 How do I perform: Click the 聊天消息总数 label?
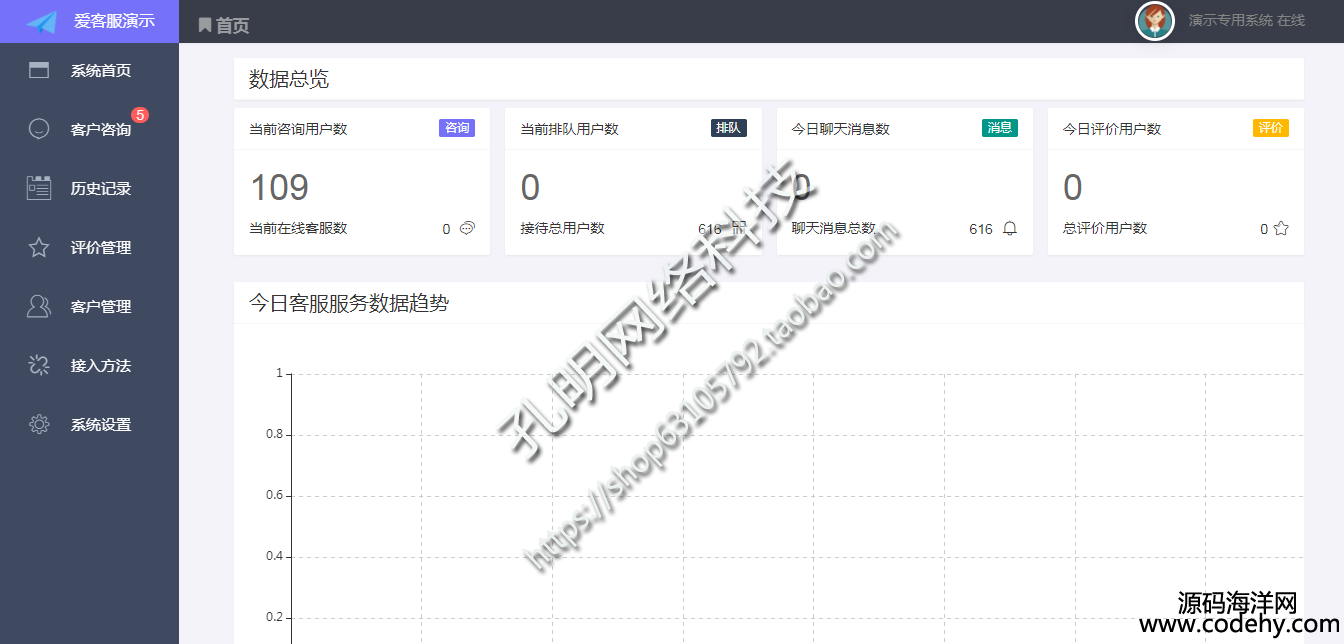coord(834,228)
